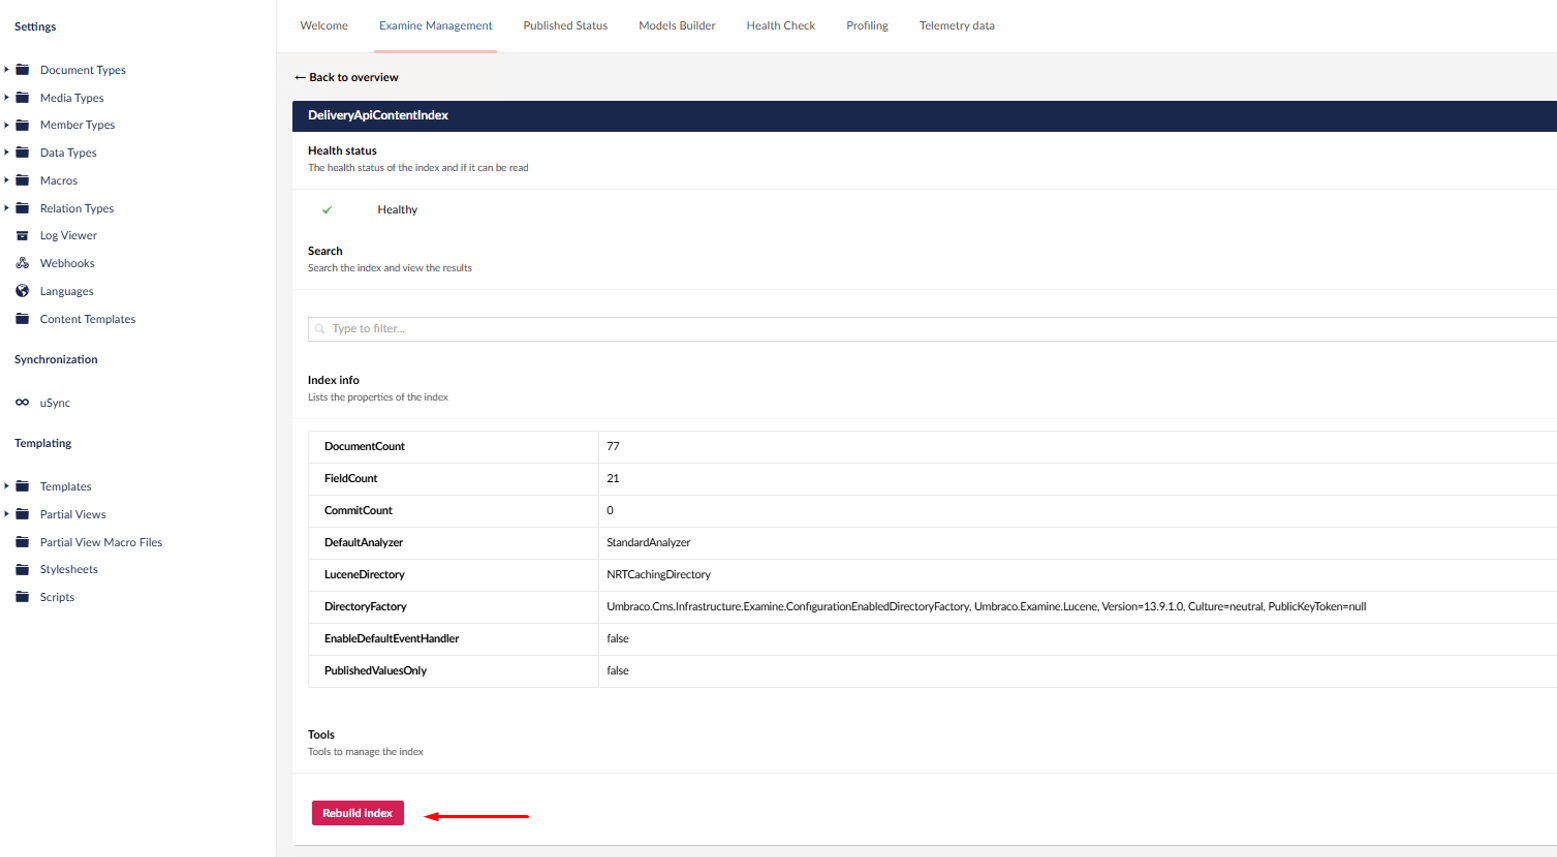Click the Content Templates folder icon
Screen dimensions: 1557x857
[22, 319]
